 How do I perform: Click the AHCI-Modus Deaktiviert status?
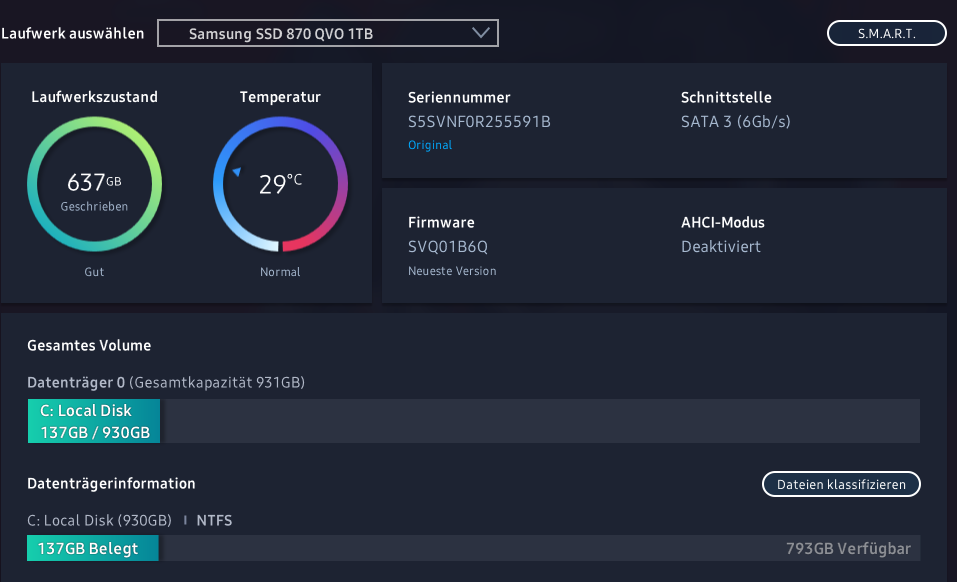pyautogui.click(x=721, y=246)
